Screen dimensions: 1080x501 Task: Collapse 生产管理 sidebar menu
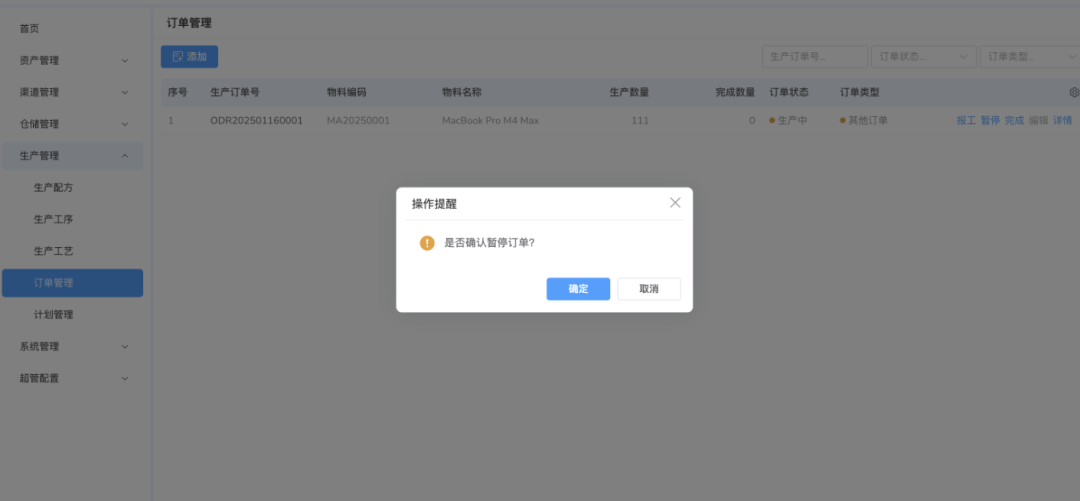[72, 156]
